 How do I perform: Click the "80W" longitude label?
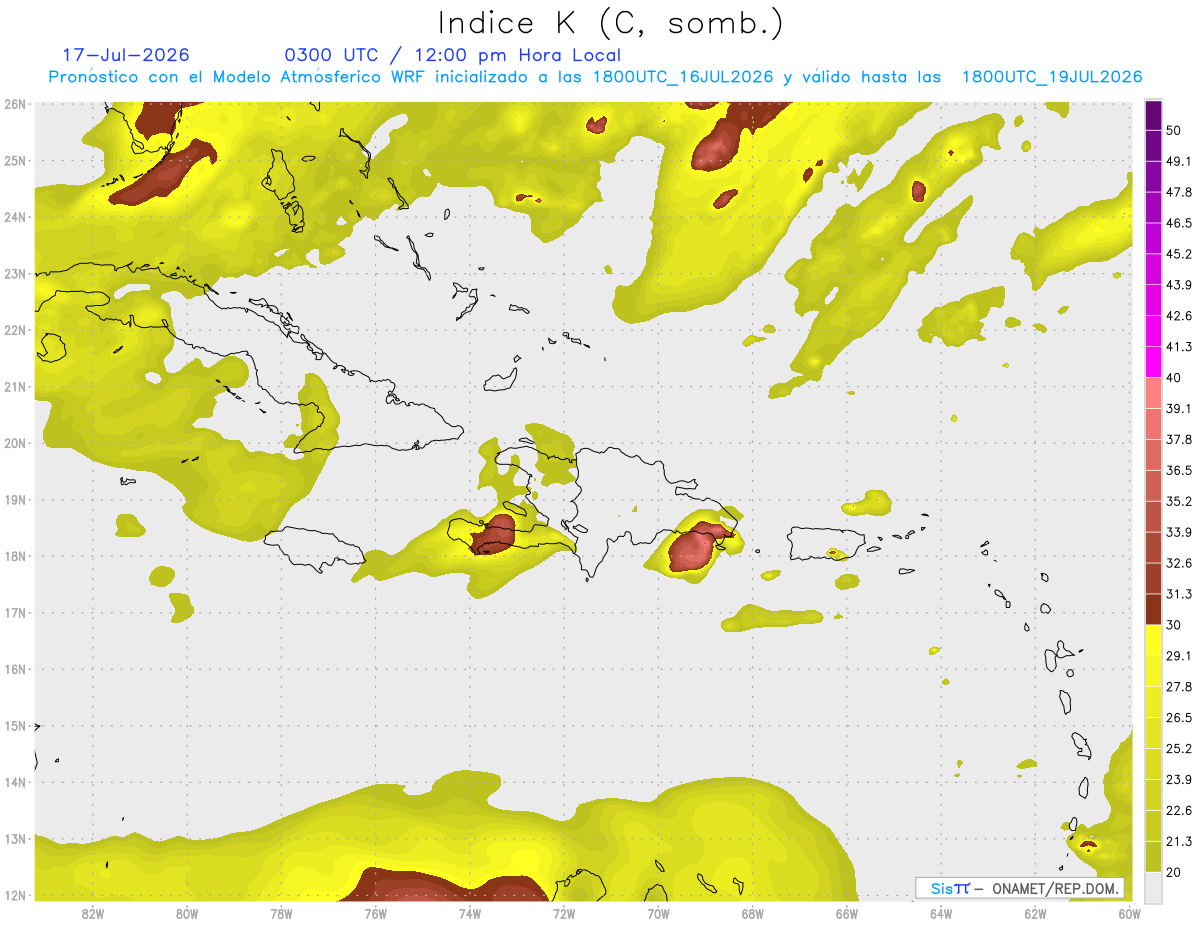pyautogui.click(x=187, y=913)
